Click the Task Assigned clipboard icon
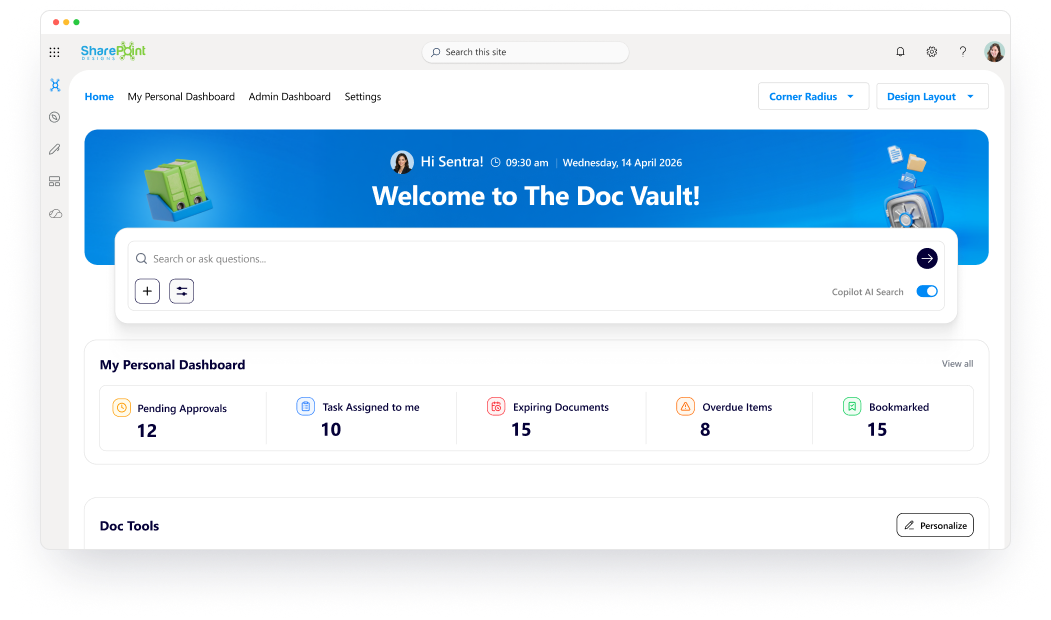 pyautogui.click(x=306, y=406)
